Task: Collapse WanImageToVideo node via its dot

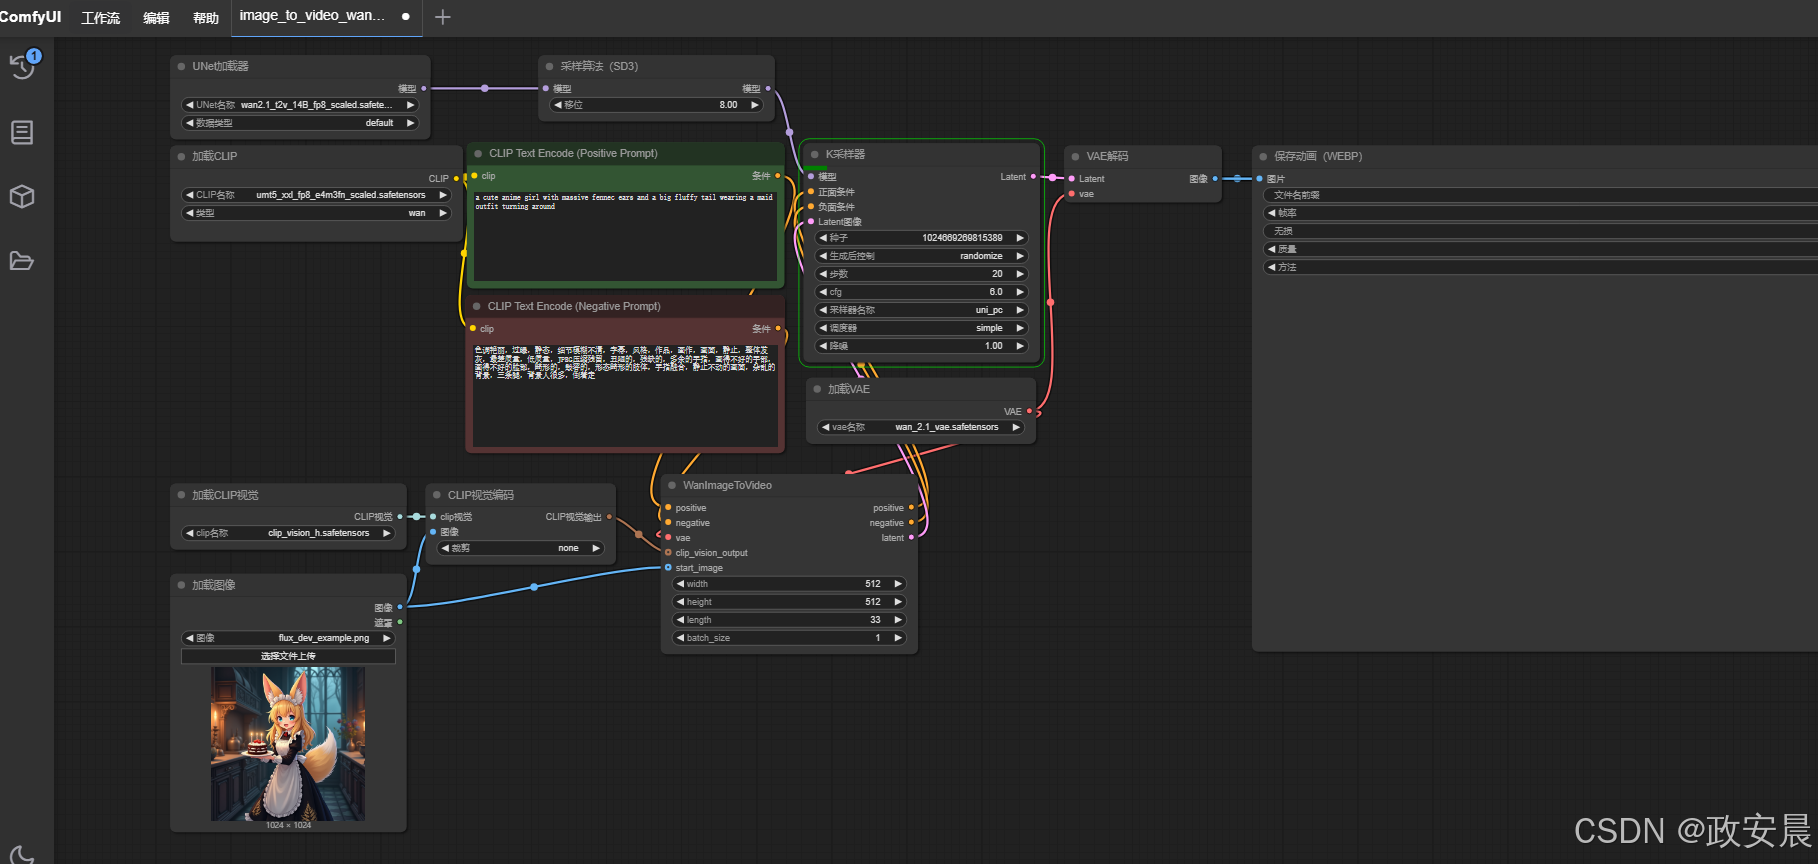Action: 672,485
